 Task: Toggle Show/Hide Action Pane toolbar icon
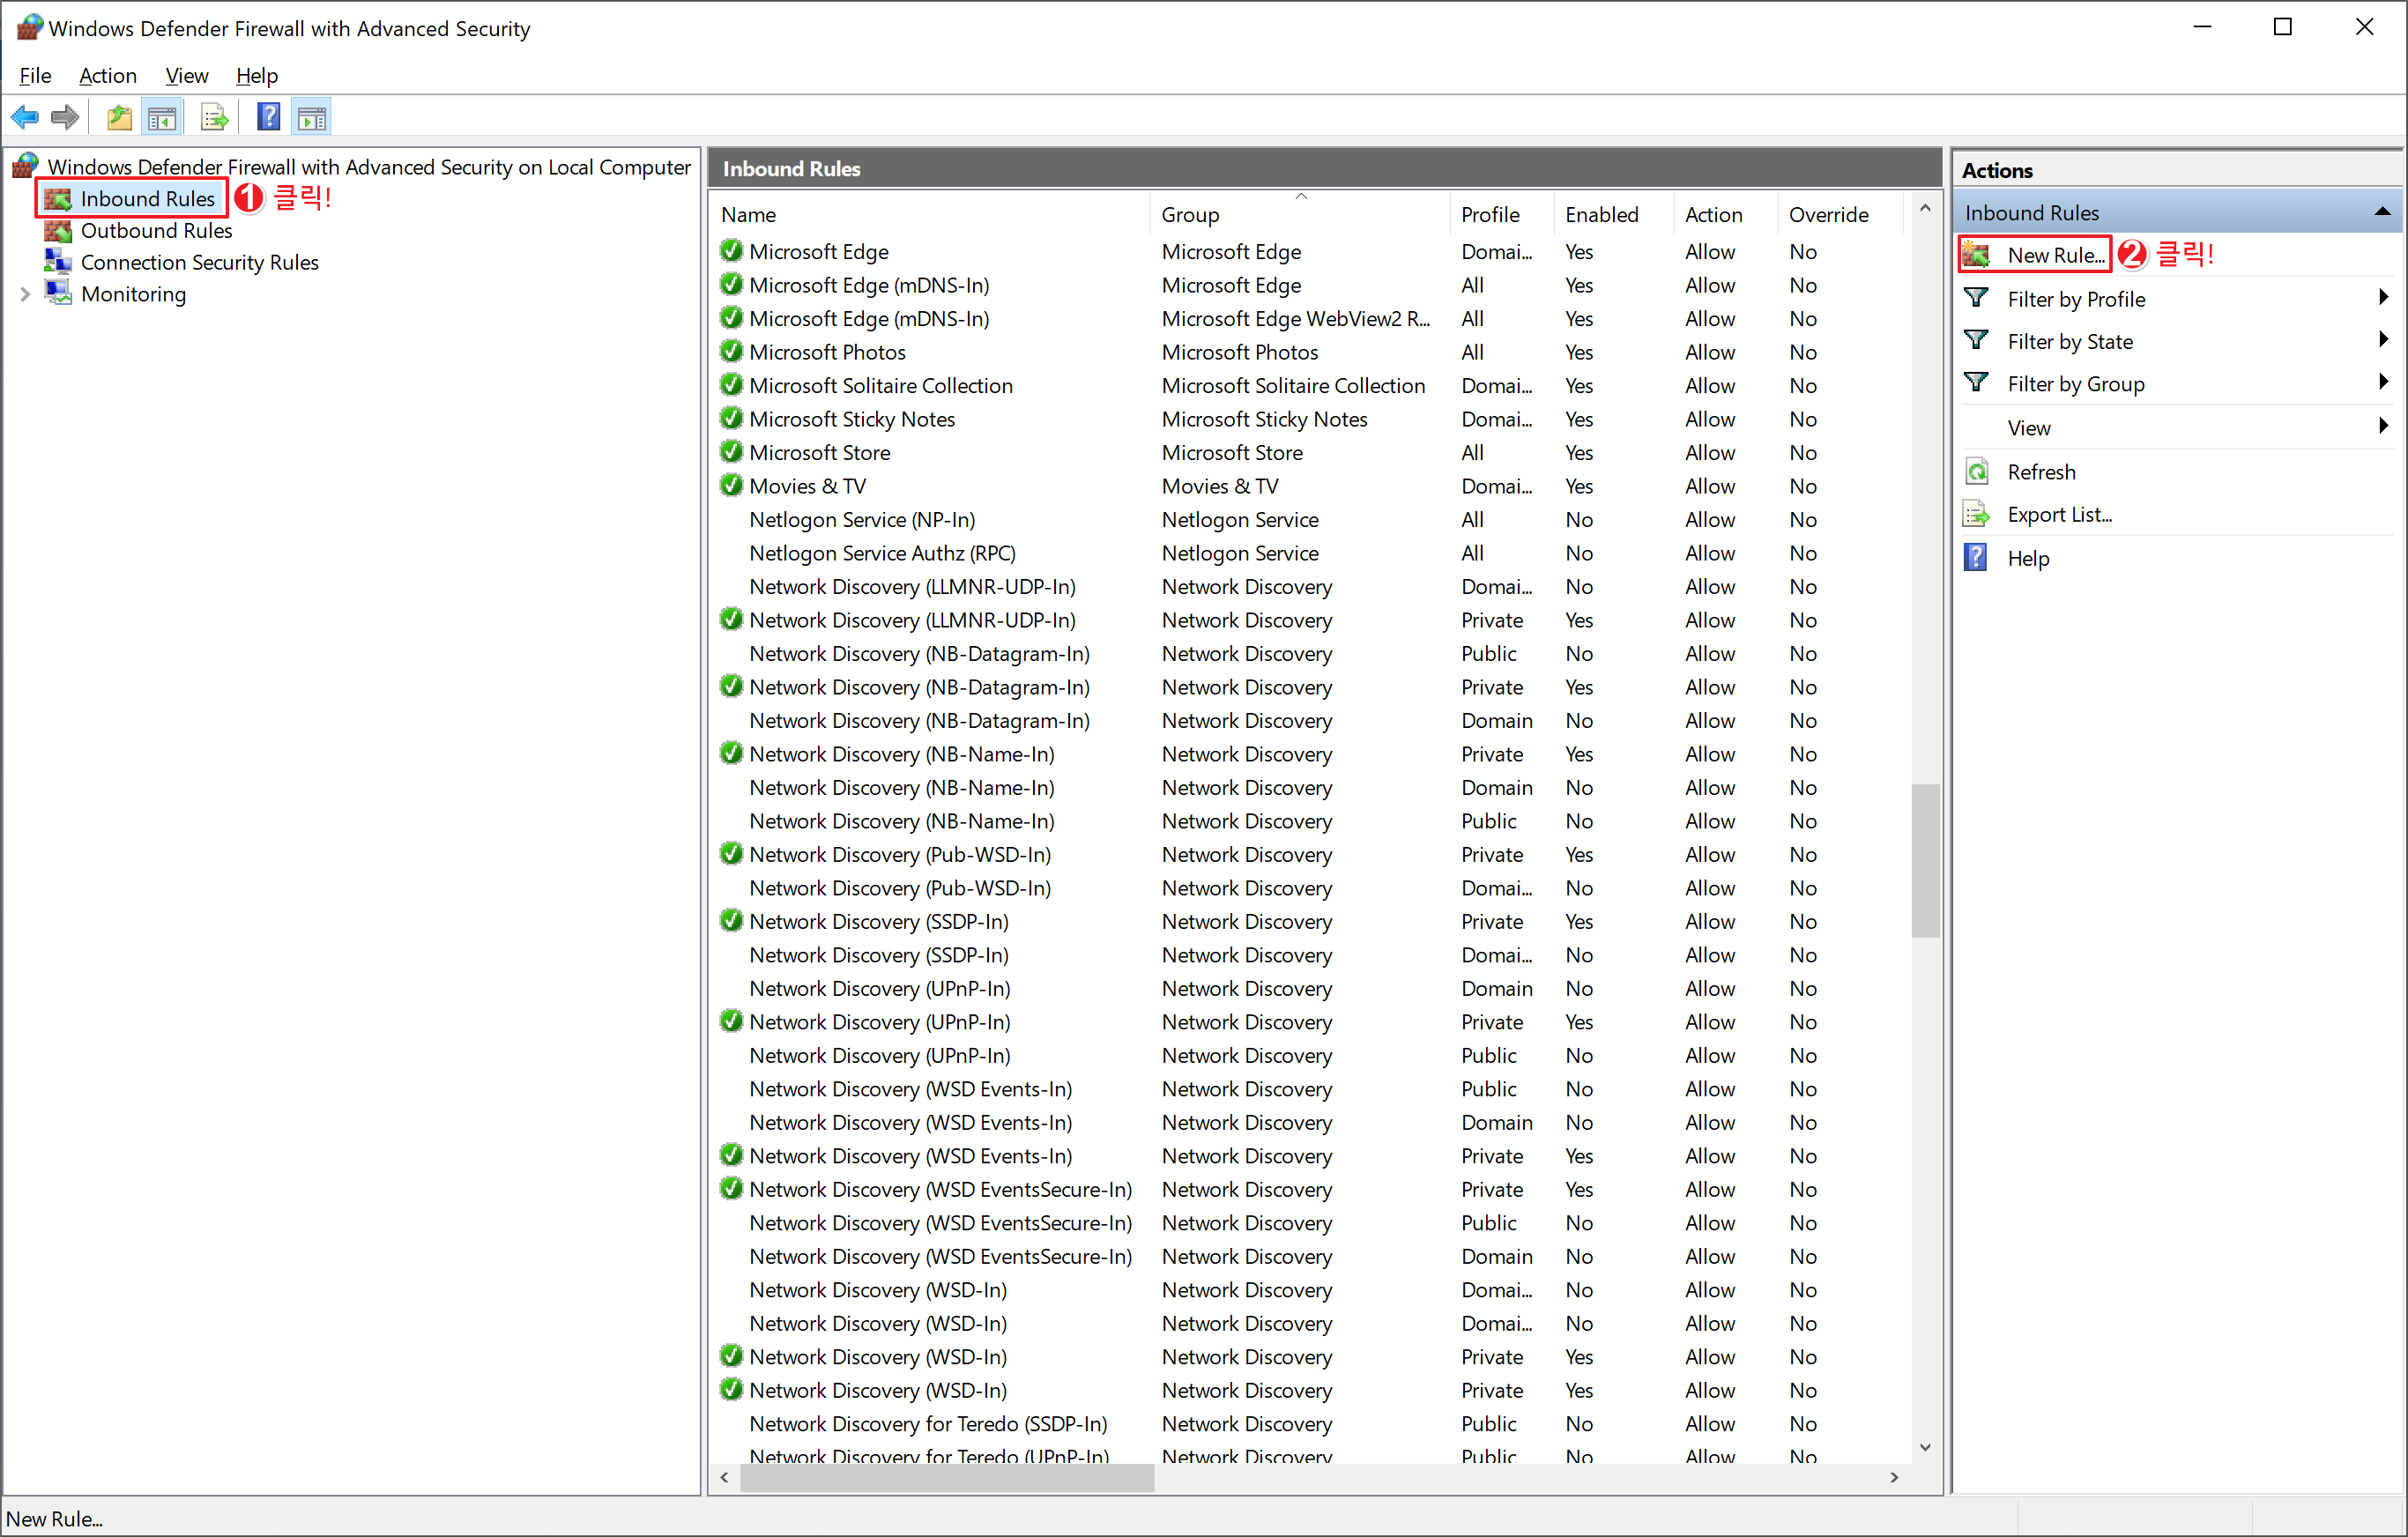coord(312,118)
